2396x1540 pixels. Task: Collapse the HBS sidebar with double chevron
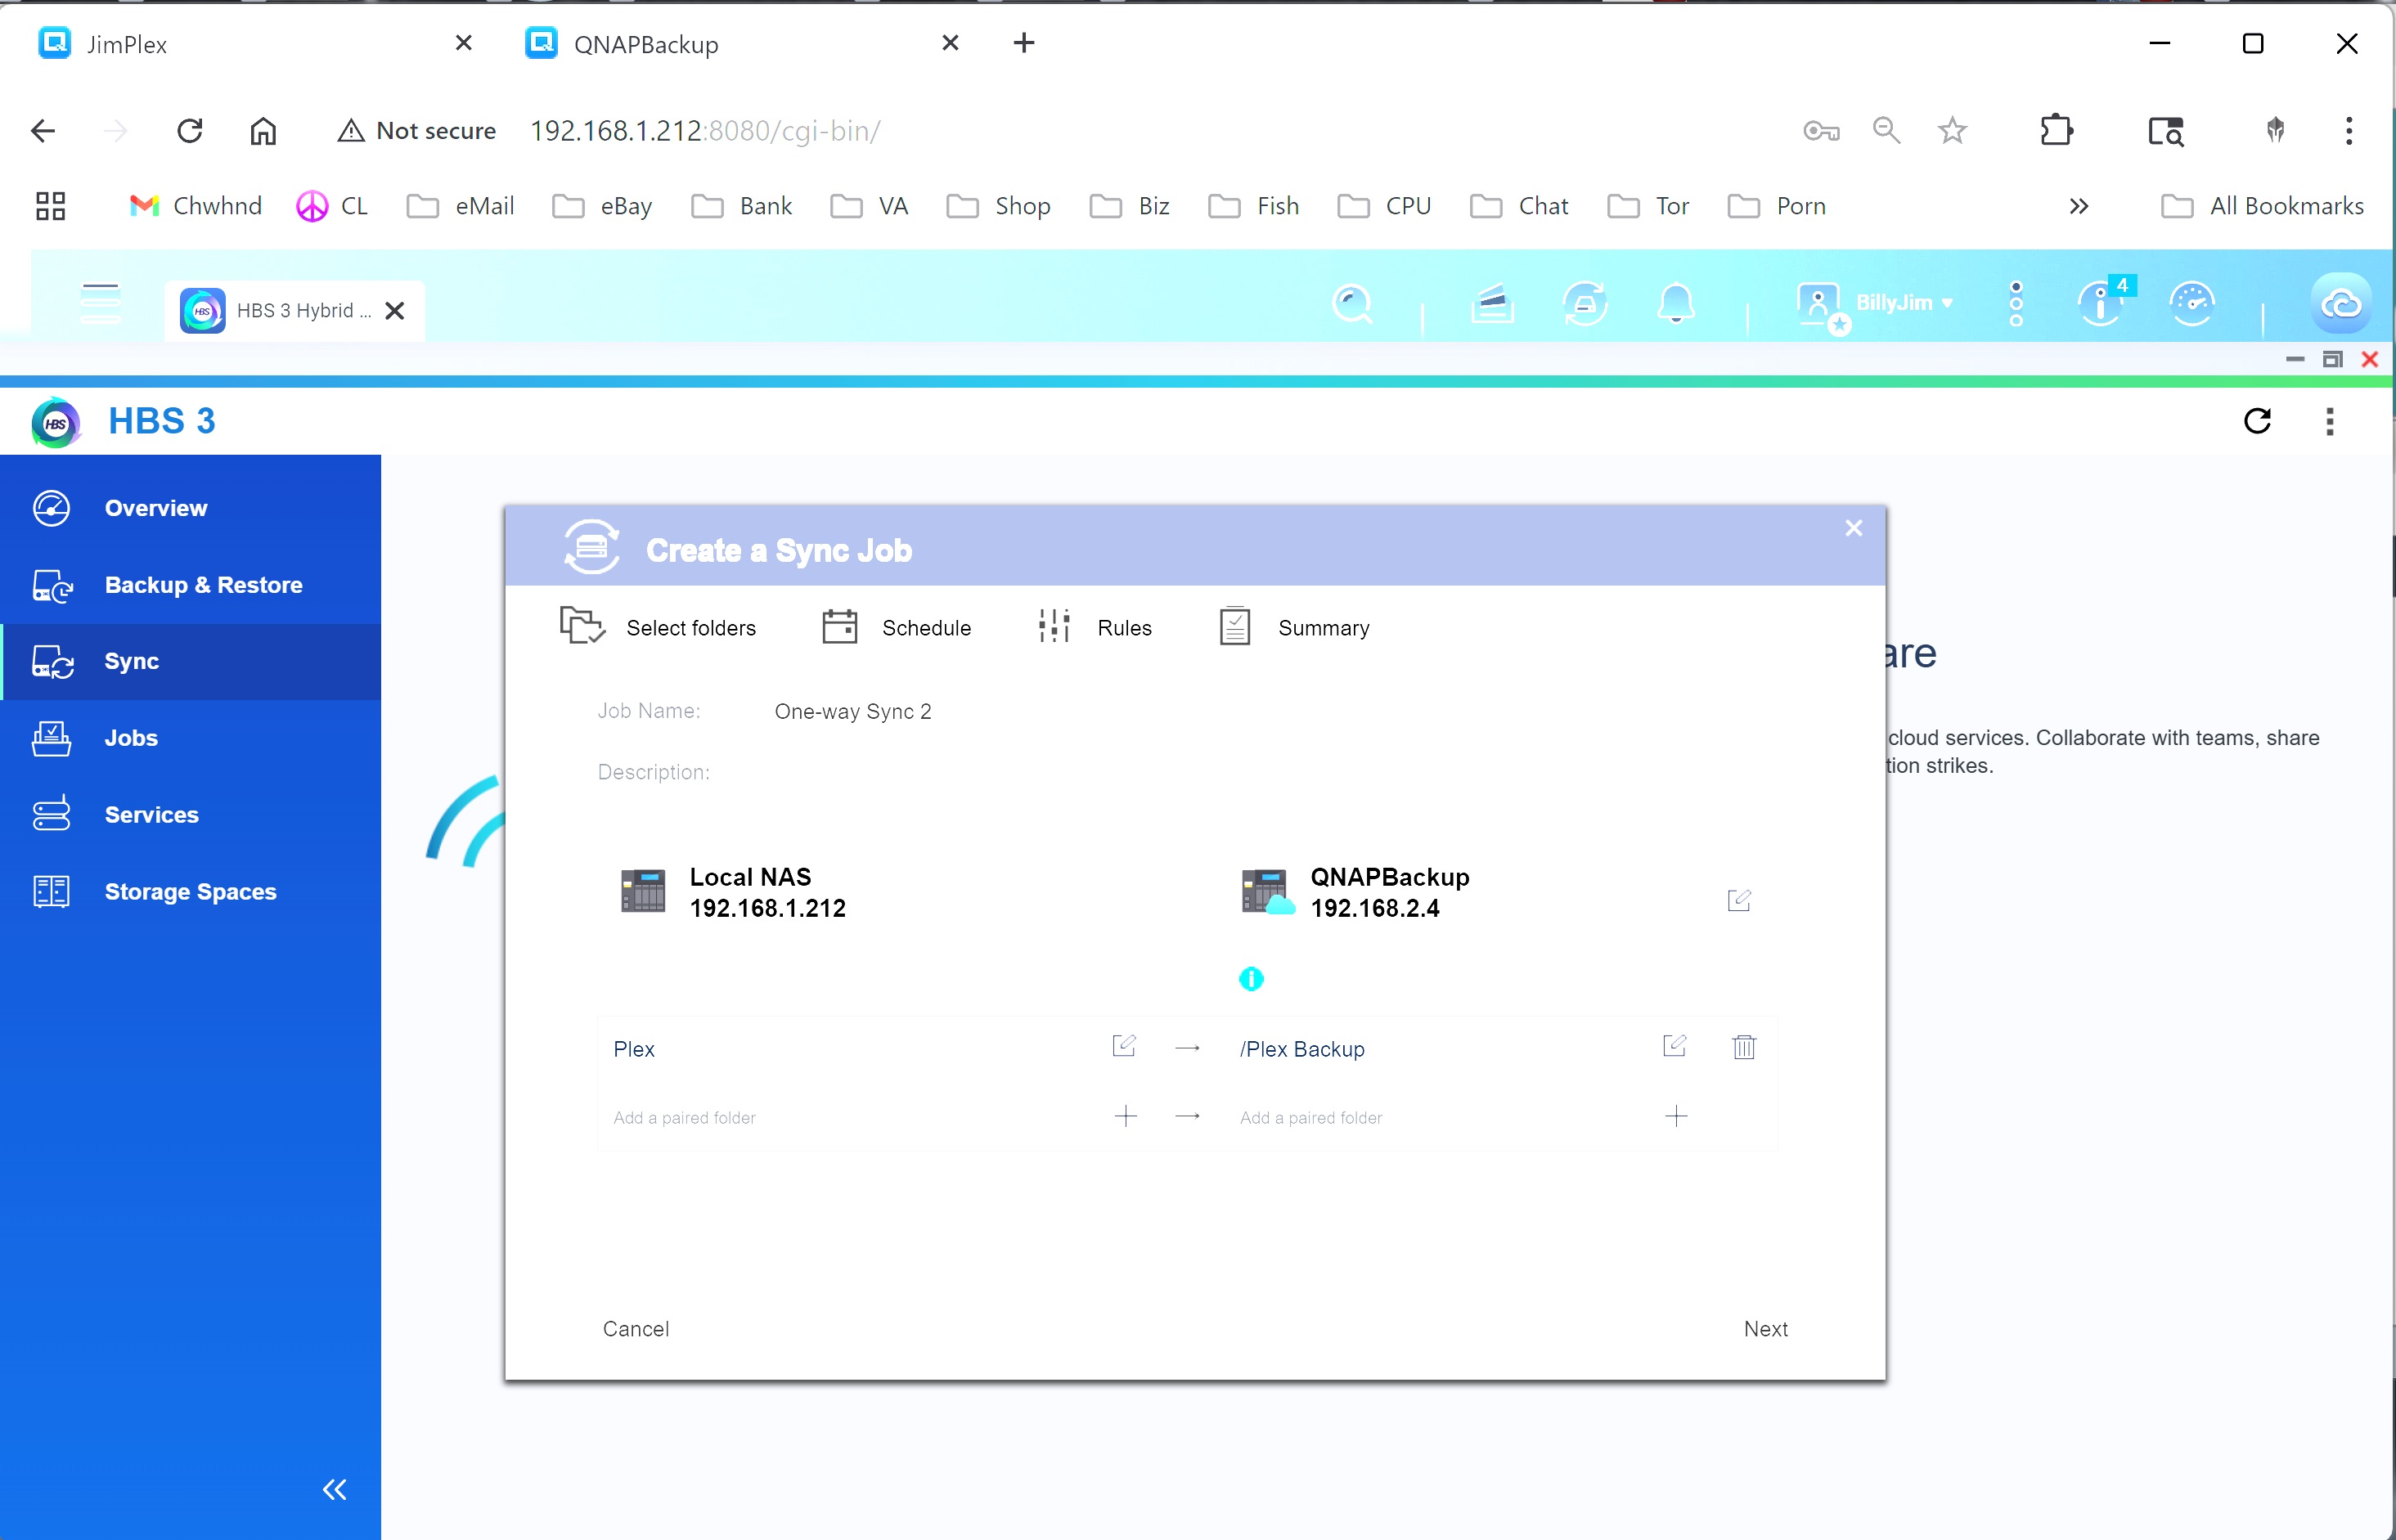click(335, 1489)
